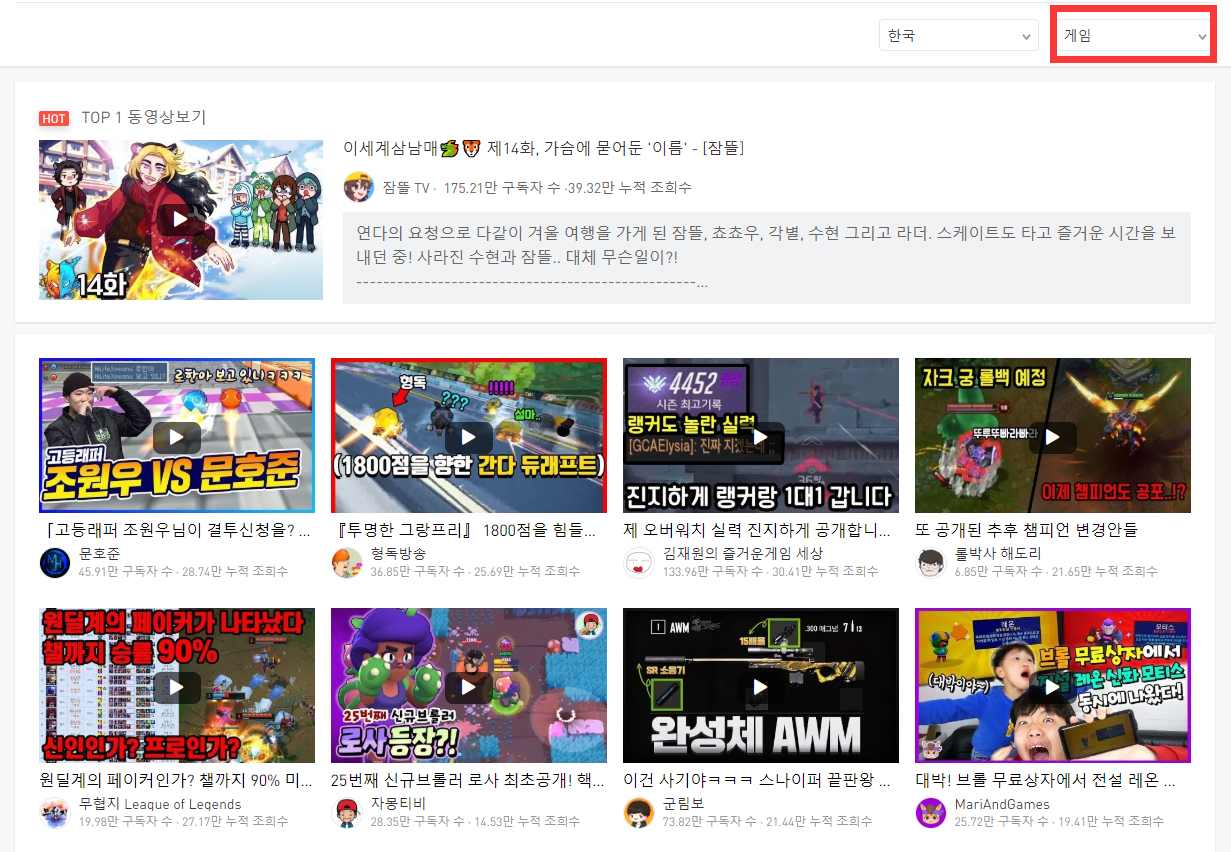Viewport: 1231px width, 852px height.
Task: Click 문호준 channel avatar icon
Action: (x=55, y=563)
